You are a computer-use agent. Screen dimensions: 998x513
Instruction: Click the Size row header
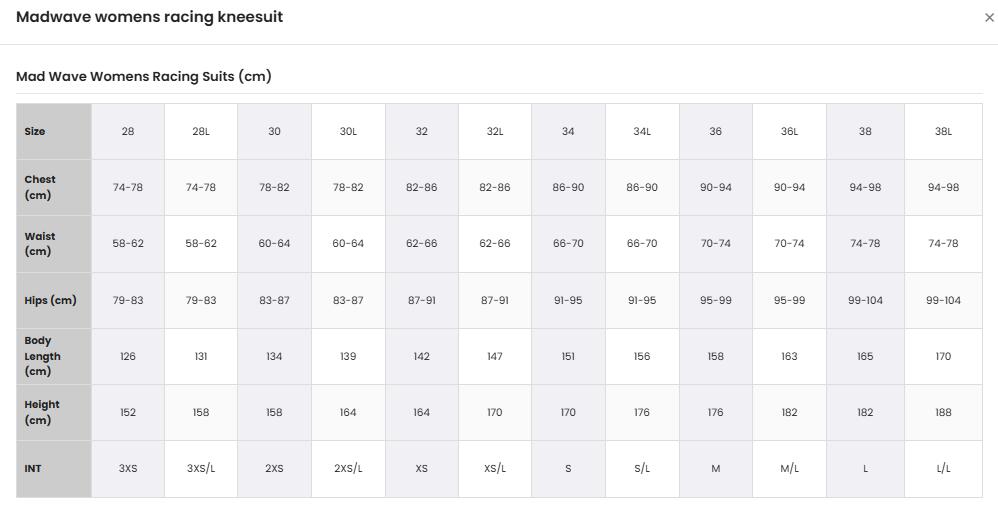coord(54,132)
